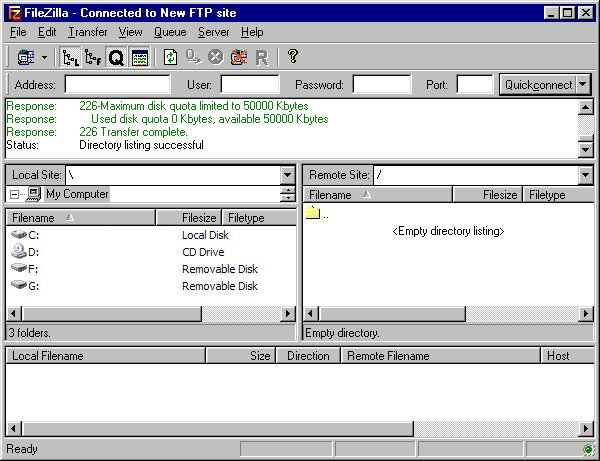Expand the Remote Site path dropdown
The width and height of the screenshot is (600, 461).
[x=585, y=175]
